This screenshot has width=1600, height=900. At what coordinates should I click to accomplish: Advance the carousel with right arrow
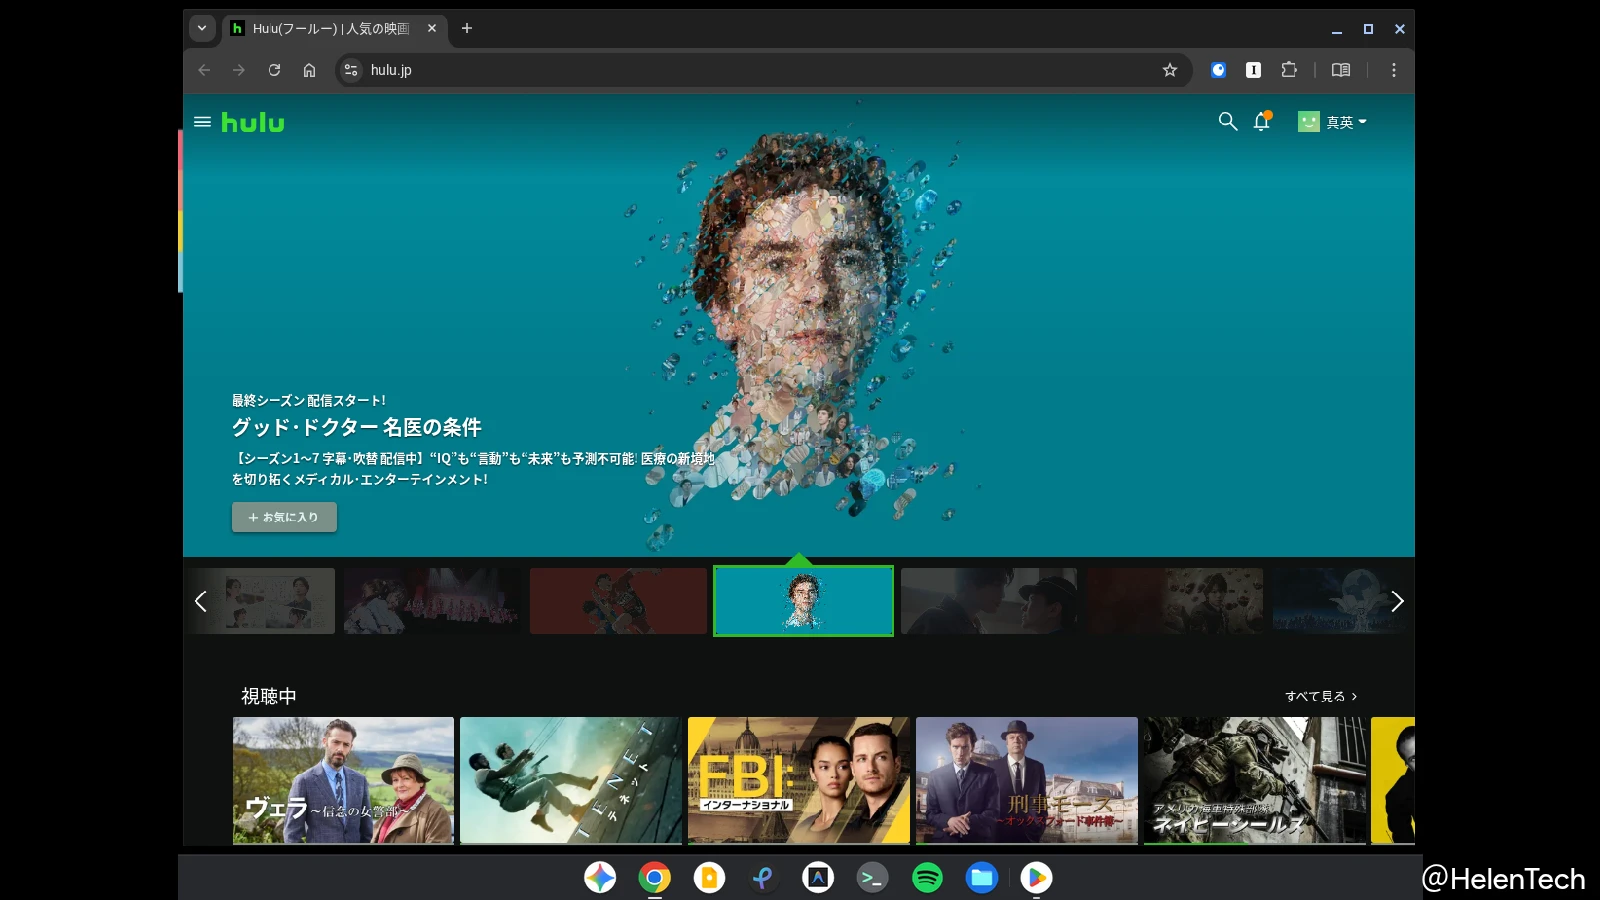[1397, 601]
